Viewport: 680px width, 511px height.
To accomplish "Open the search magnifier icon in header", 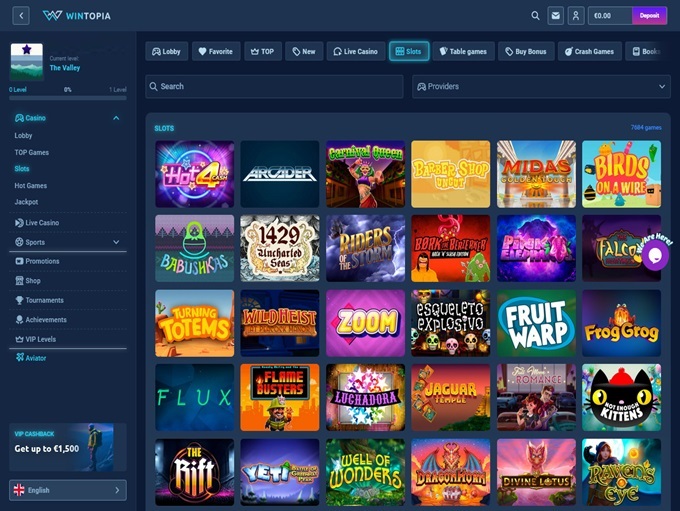I will [536, 16].
